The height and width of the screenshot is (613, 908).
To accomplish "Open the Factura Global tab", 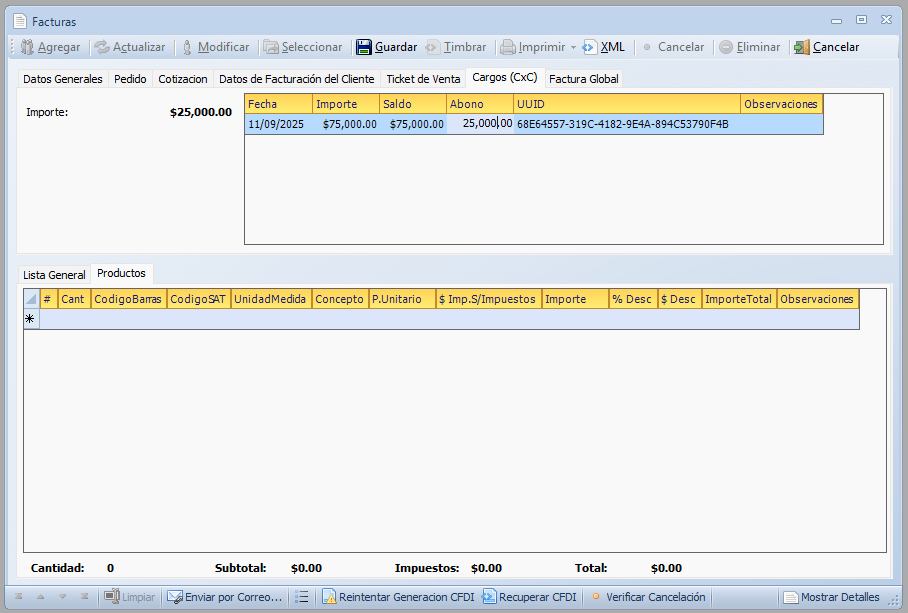I will coord(583,79).
